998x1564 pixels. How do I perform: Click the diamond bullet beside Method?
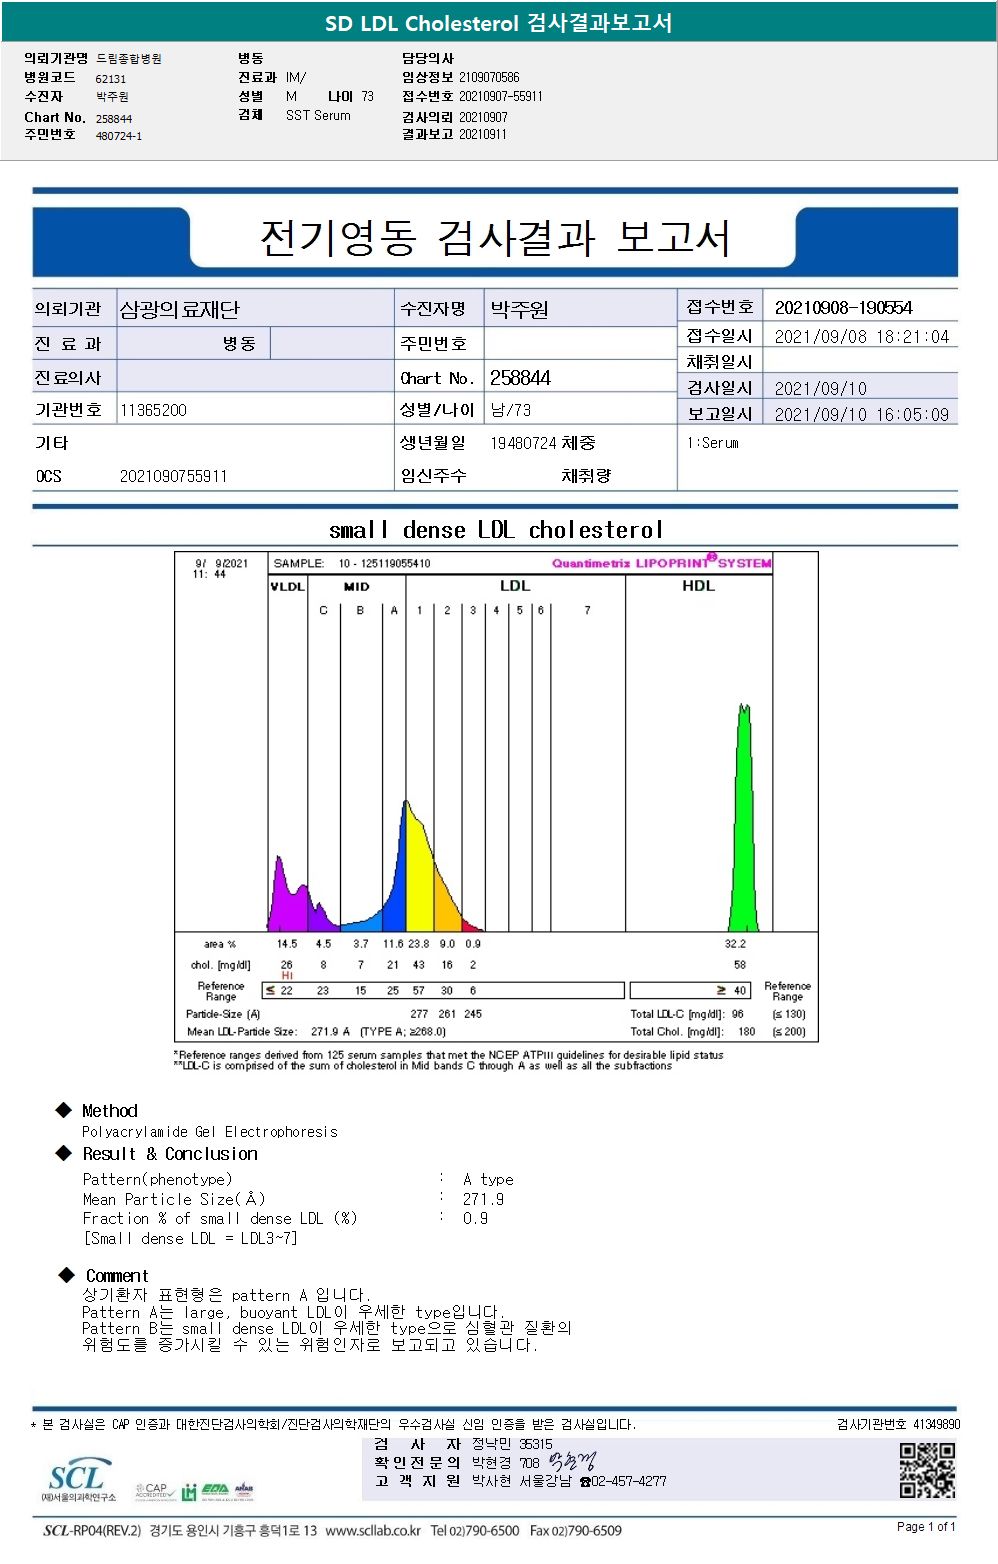[64, 1110]
